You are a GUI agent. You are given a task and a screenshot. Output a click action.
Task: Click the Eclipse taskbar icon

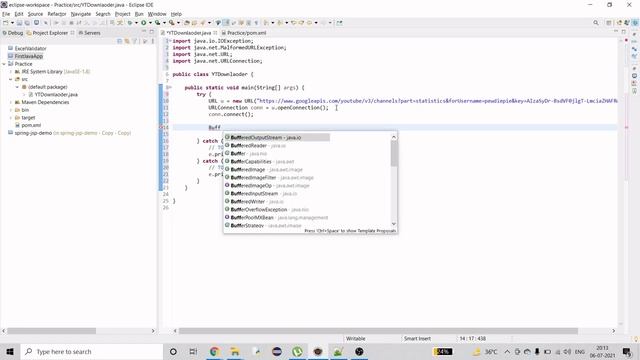coord(276,351)
